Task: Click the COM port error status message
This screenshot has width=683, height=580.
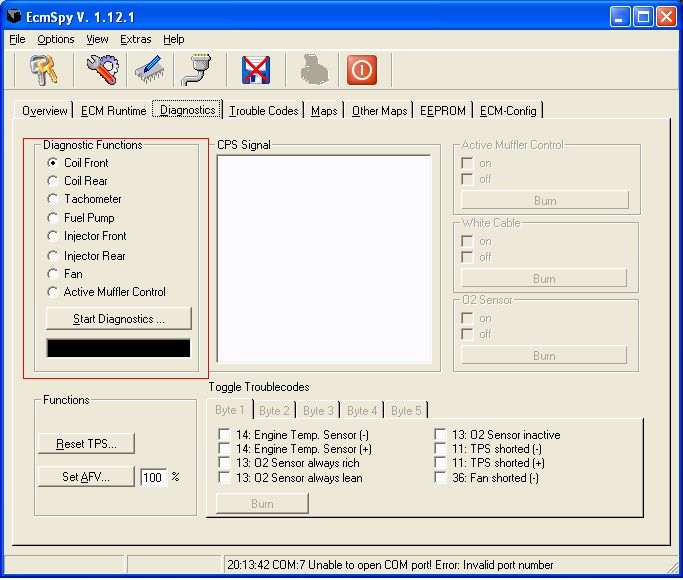Action: pos(390,565)
